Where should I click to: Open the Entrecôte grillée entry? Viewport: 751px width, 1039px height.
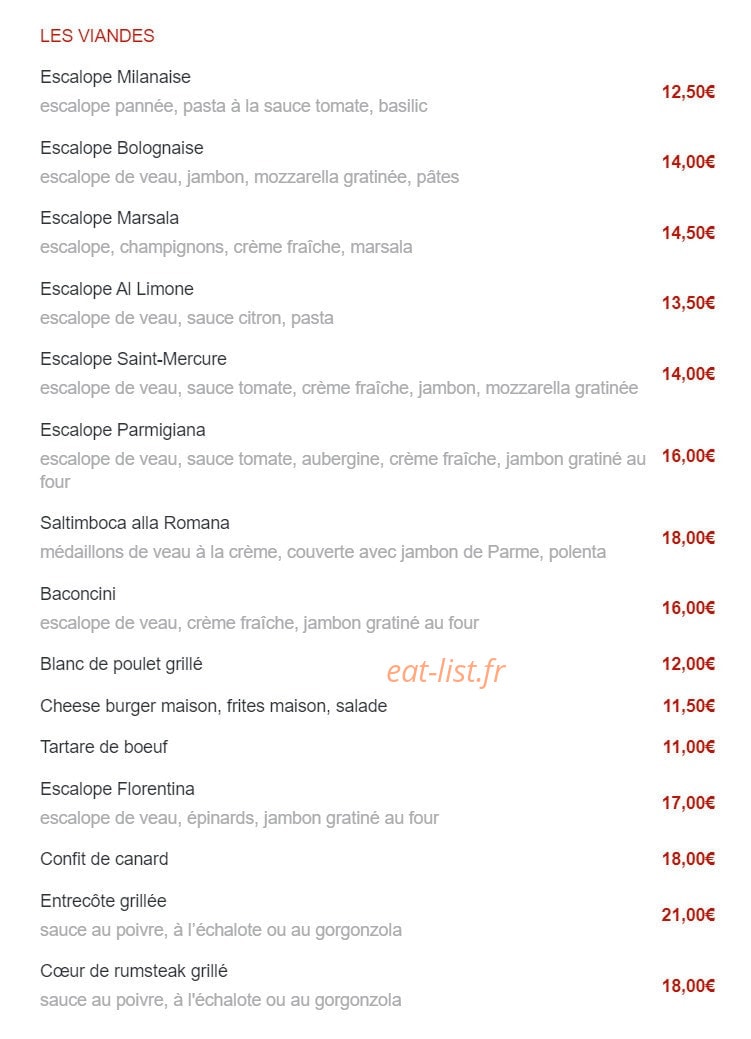tap(103, 901)
